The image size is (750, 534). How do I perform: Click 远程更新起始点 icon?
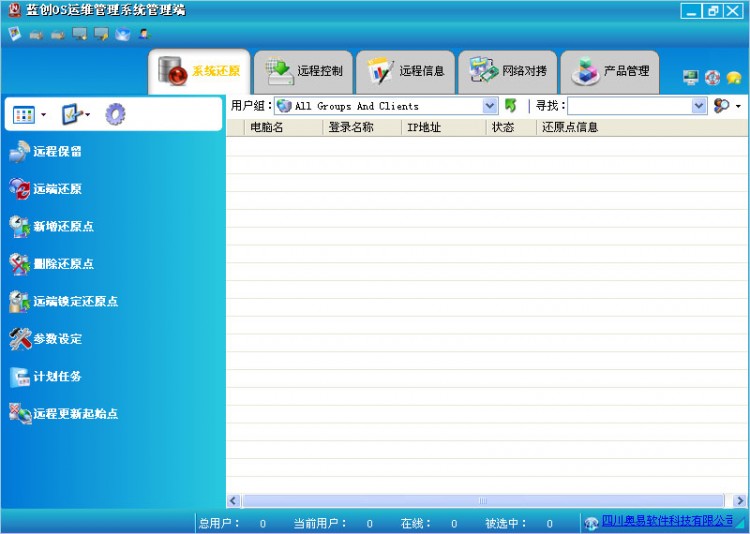[x=20, y=413]
